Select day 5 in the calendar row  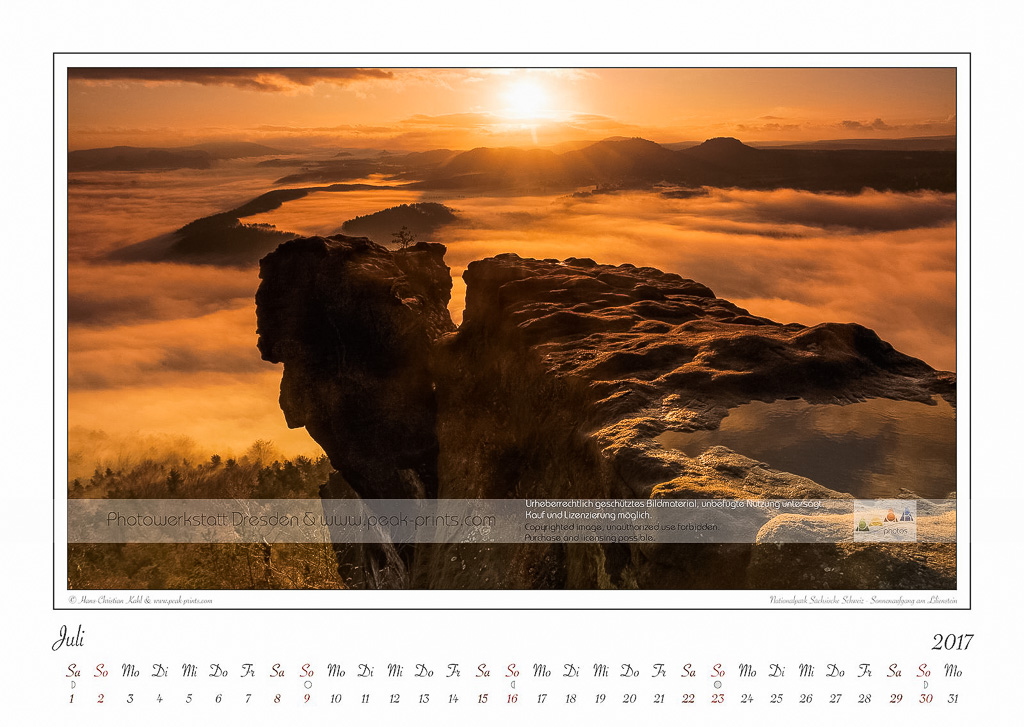point(189,698)
